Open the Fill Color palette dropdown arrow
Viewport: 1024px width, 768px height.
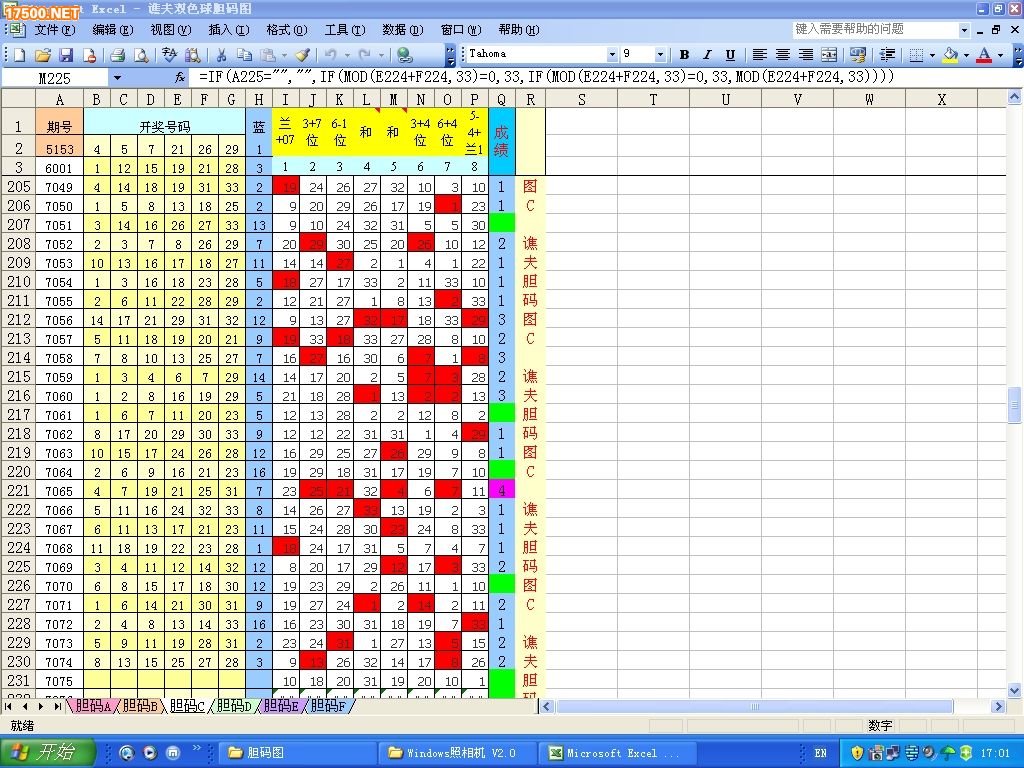click(x=966, y=55)
